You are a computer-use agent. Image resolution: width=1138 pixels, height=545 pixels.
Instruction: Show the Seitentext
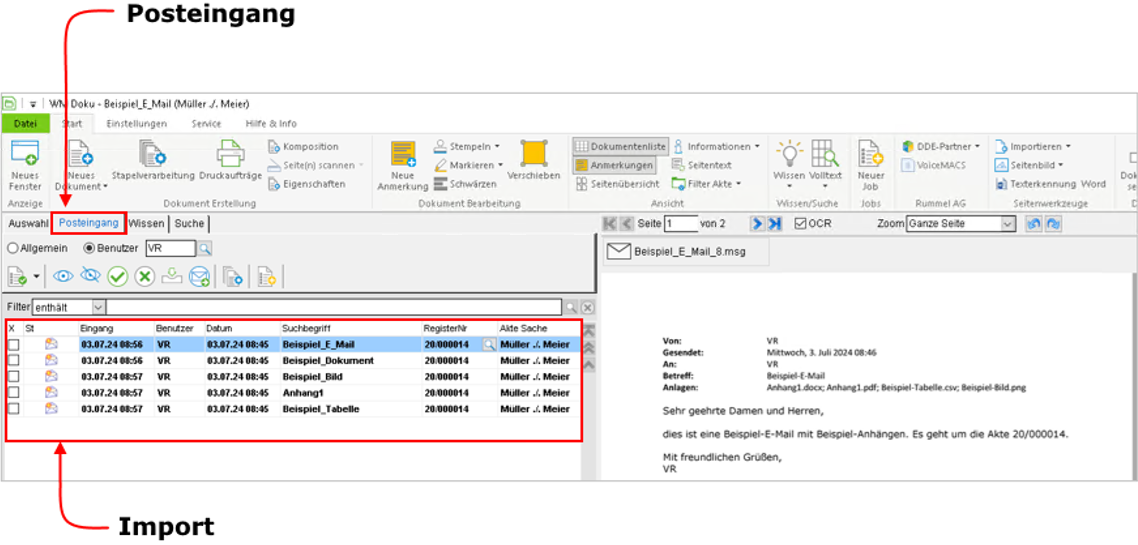[701, 165]
